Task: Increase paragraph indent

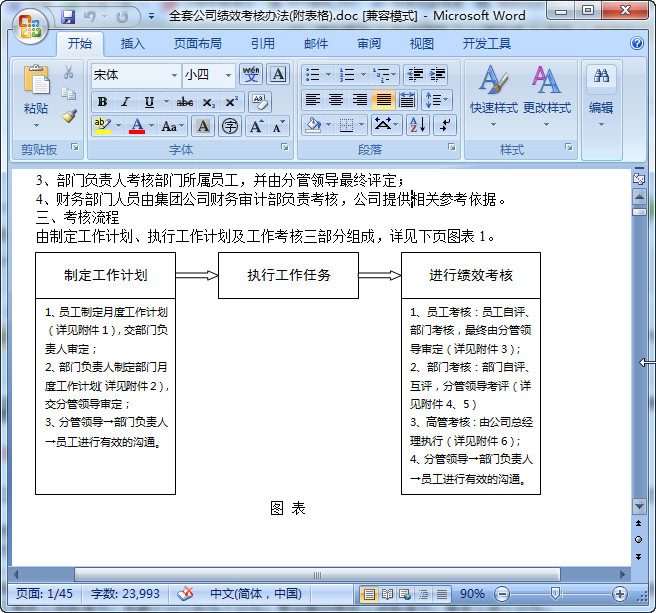Action: [x=437, y=75]
